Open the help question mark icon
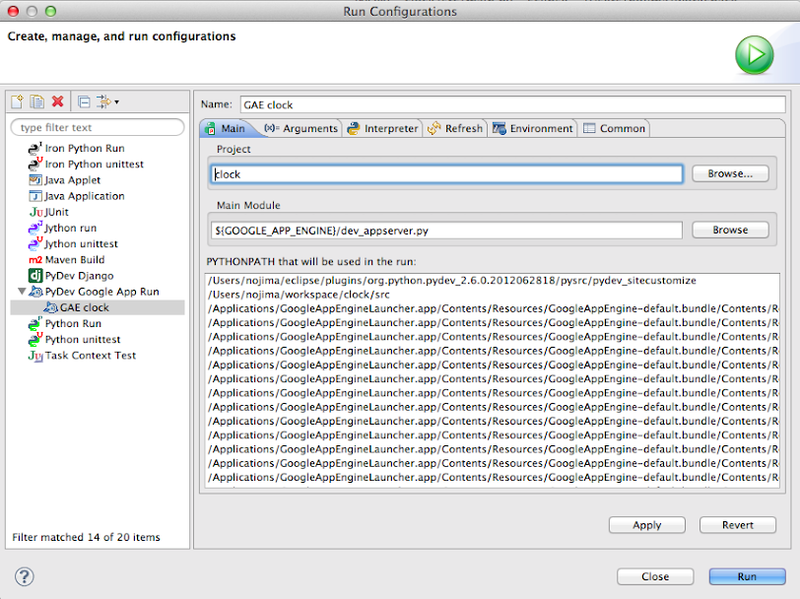Viewport: 800px width, 599px height. [x=25, y=576]
